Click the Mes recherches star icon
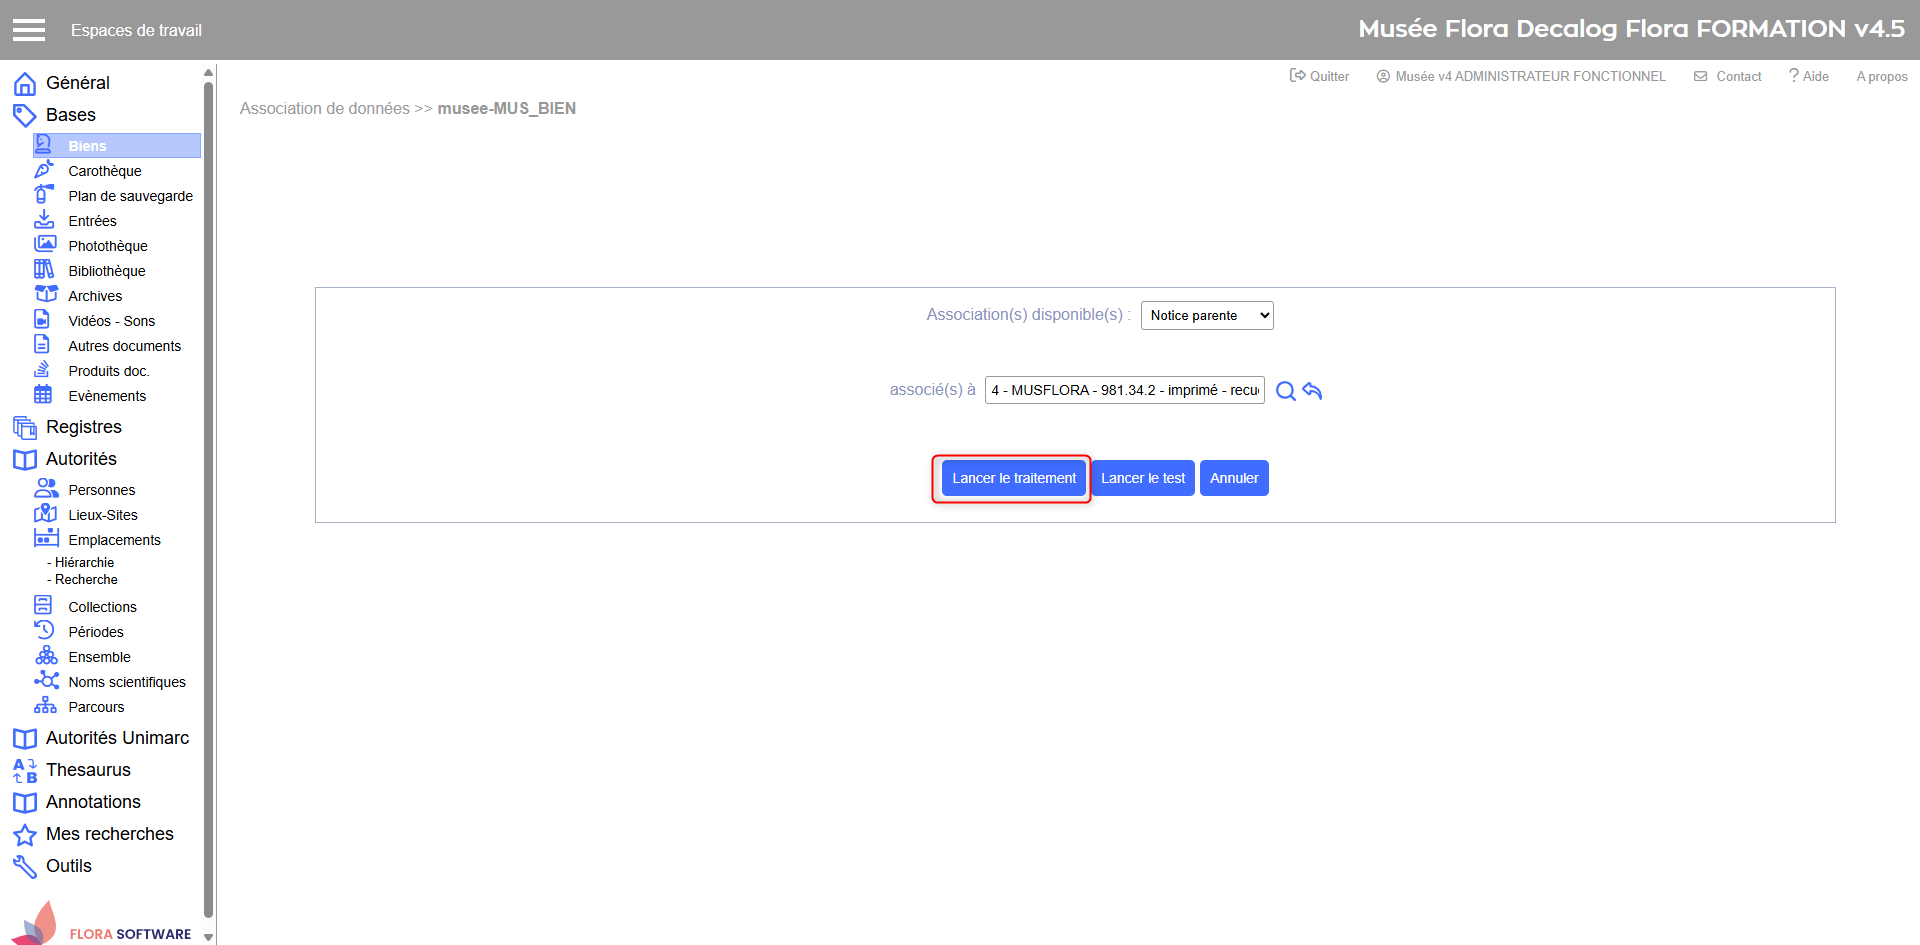 25,835
